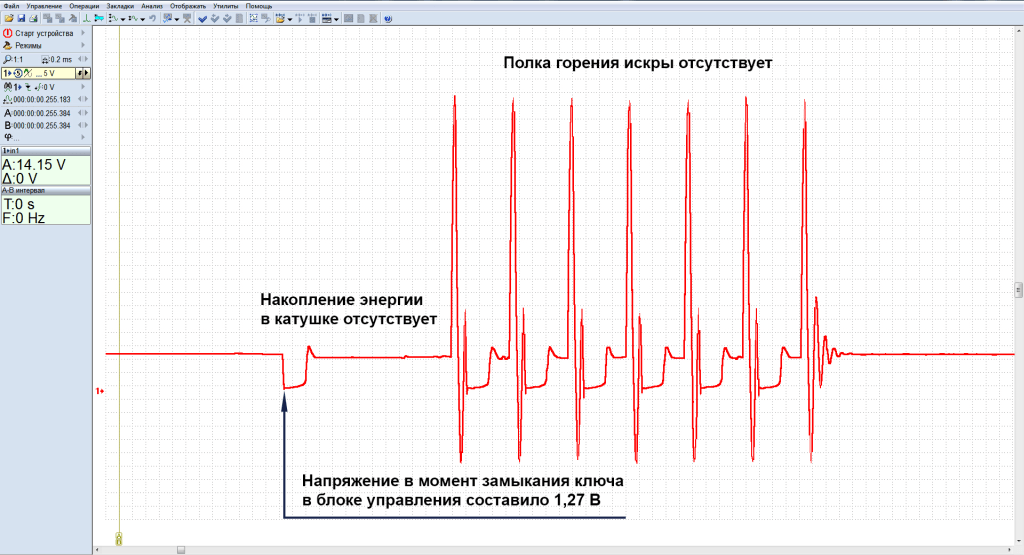Screen dimensions: 1024x555
Task: Click the save diskette icon
Action: click(20, 18)
